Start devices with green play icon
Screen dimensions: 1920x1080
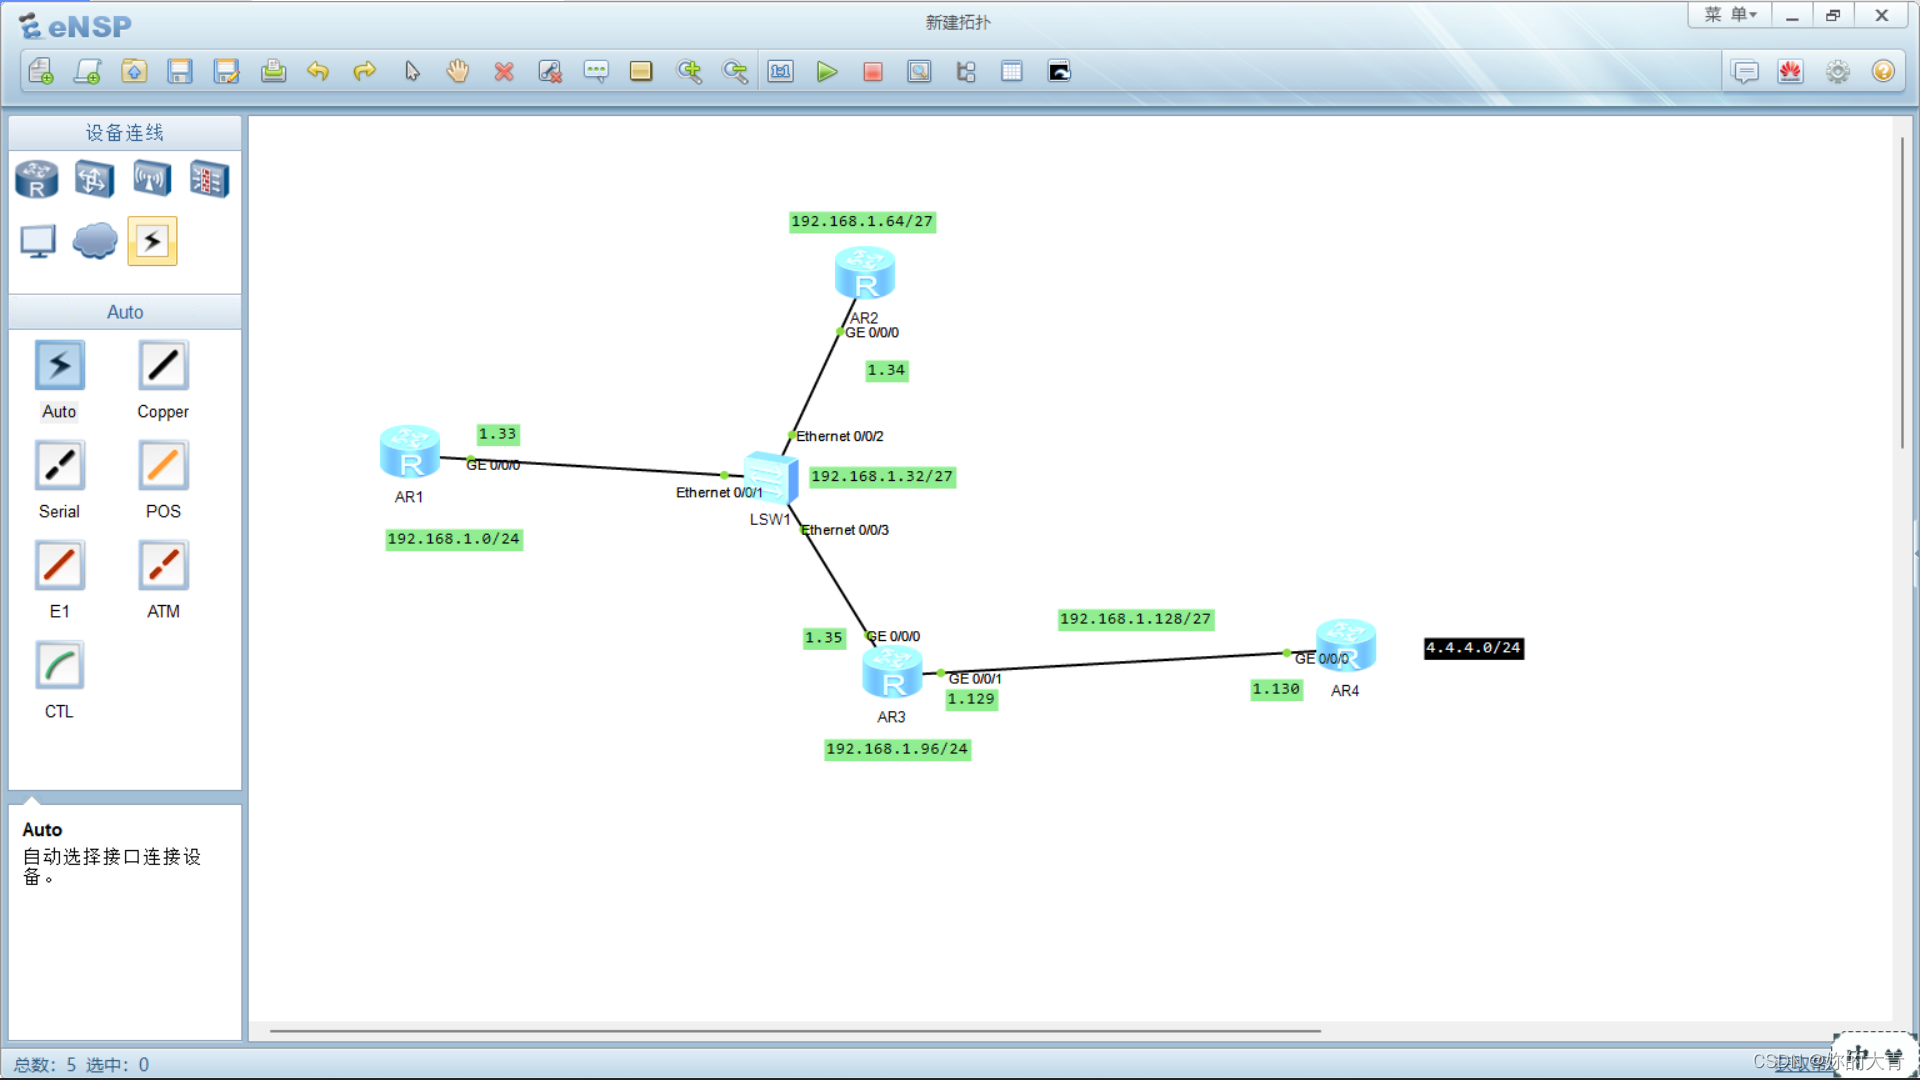(x=827, y=71)
